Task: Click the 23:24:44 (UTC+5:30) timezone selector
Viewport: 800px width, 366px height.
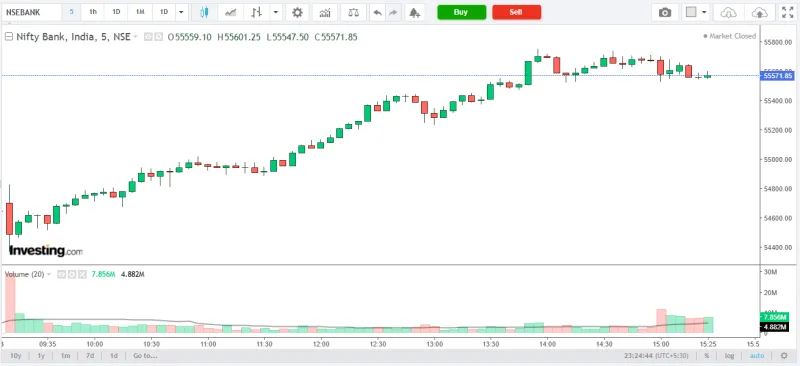Action: (657, 356)
